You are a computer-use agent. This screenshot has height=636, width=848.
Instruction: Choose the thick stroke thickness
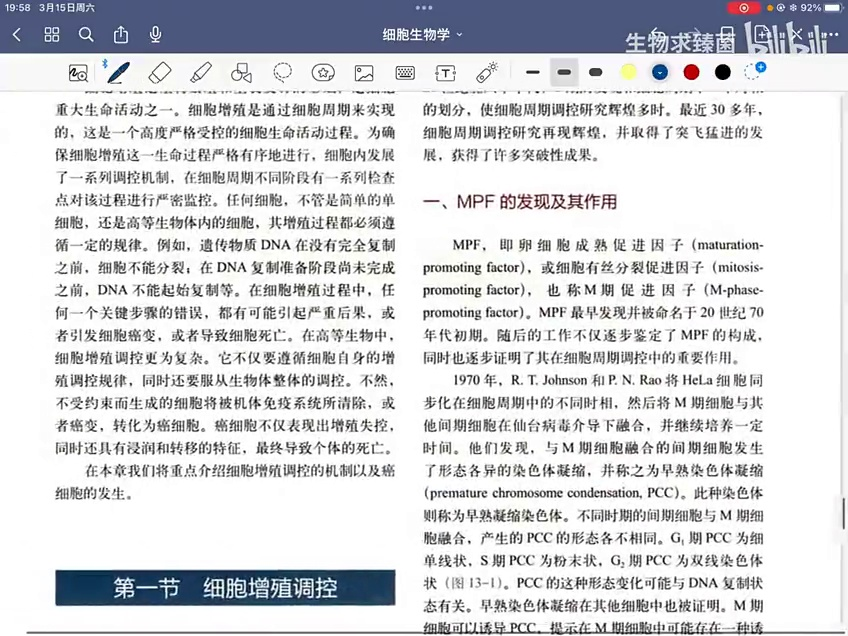click(x=595, y=72)
